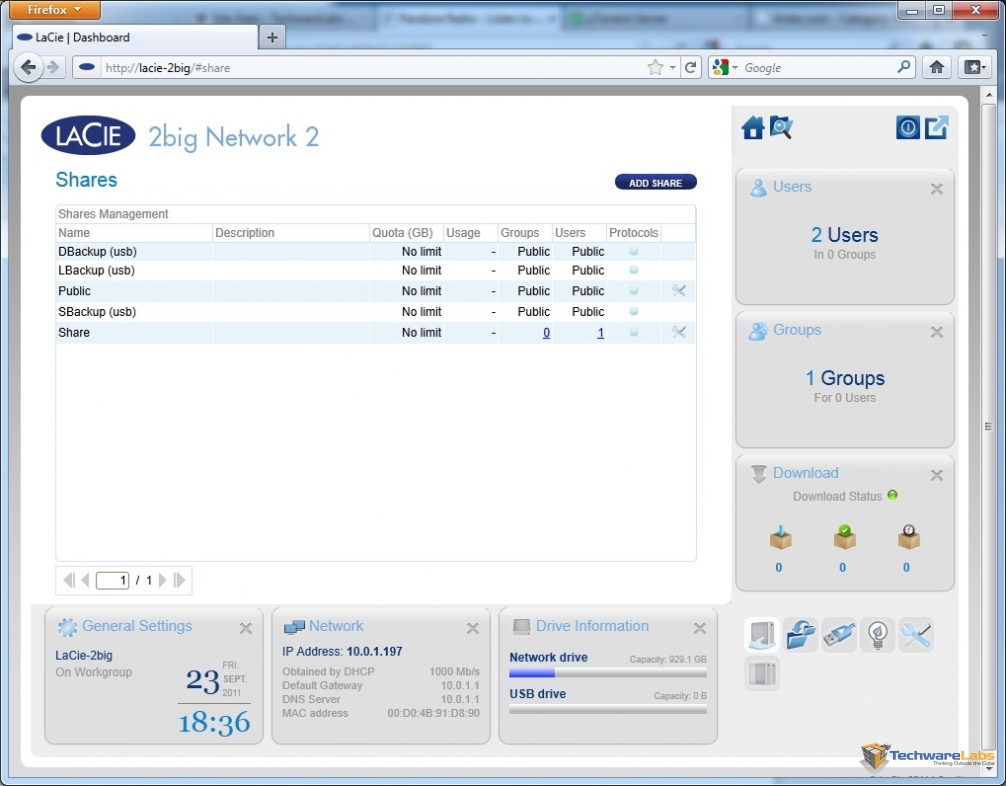Click the USB drive capacity bar

608,710
